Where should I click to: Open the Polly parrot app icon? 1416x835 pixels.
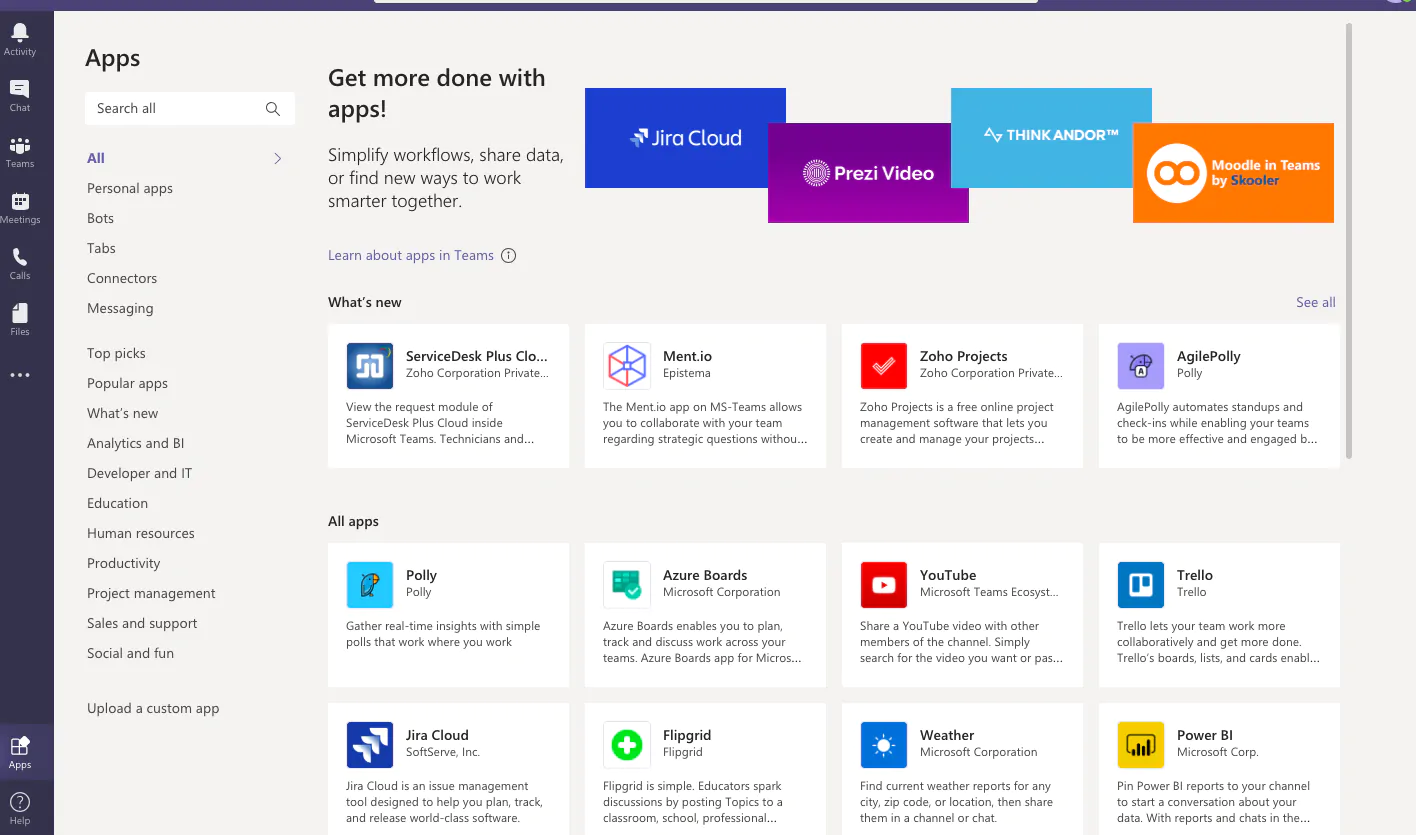(x=369, y=584)
